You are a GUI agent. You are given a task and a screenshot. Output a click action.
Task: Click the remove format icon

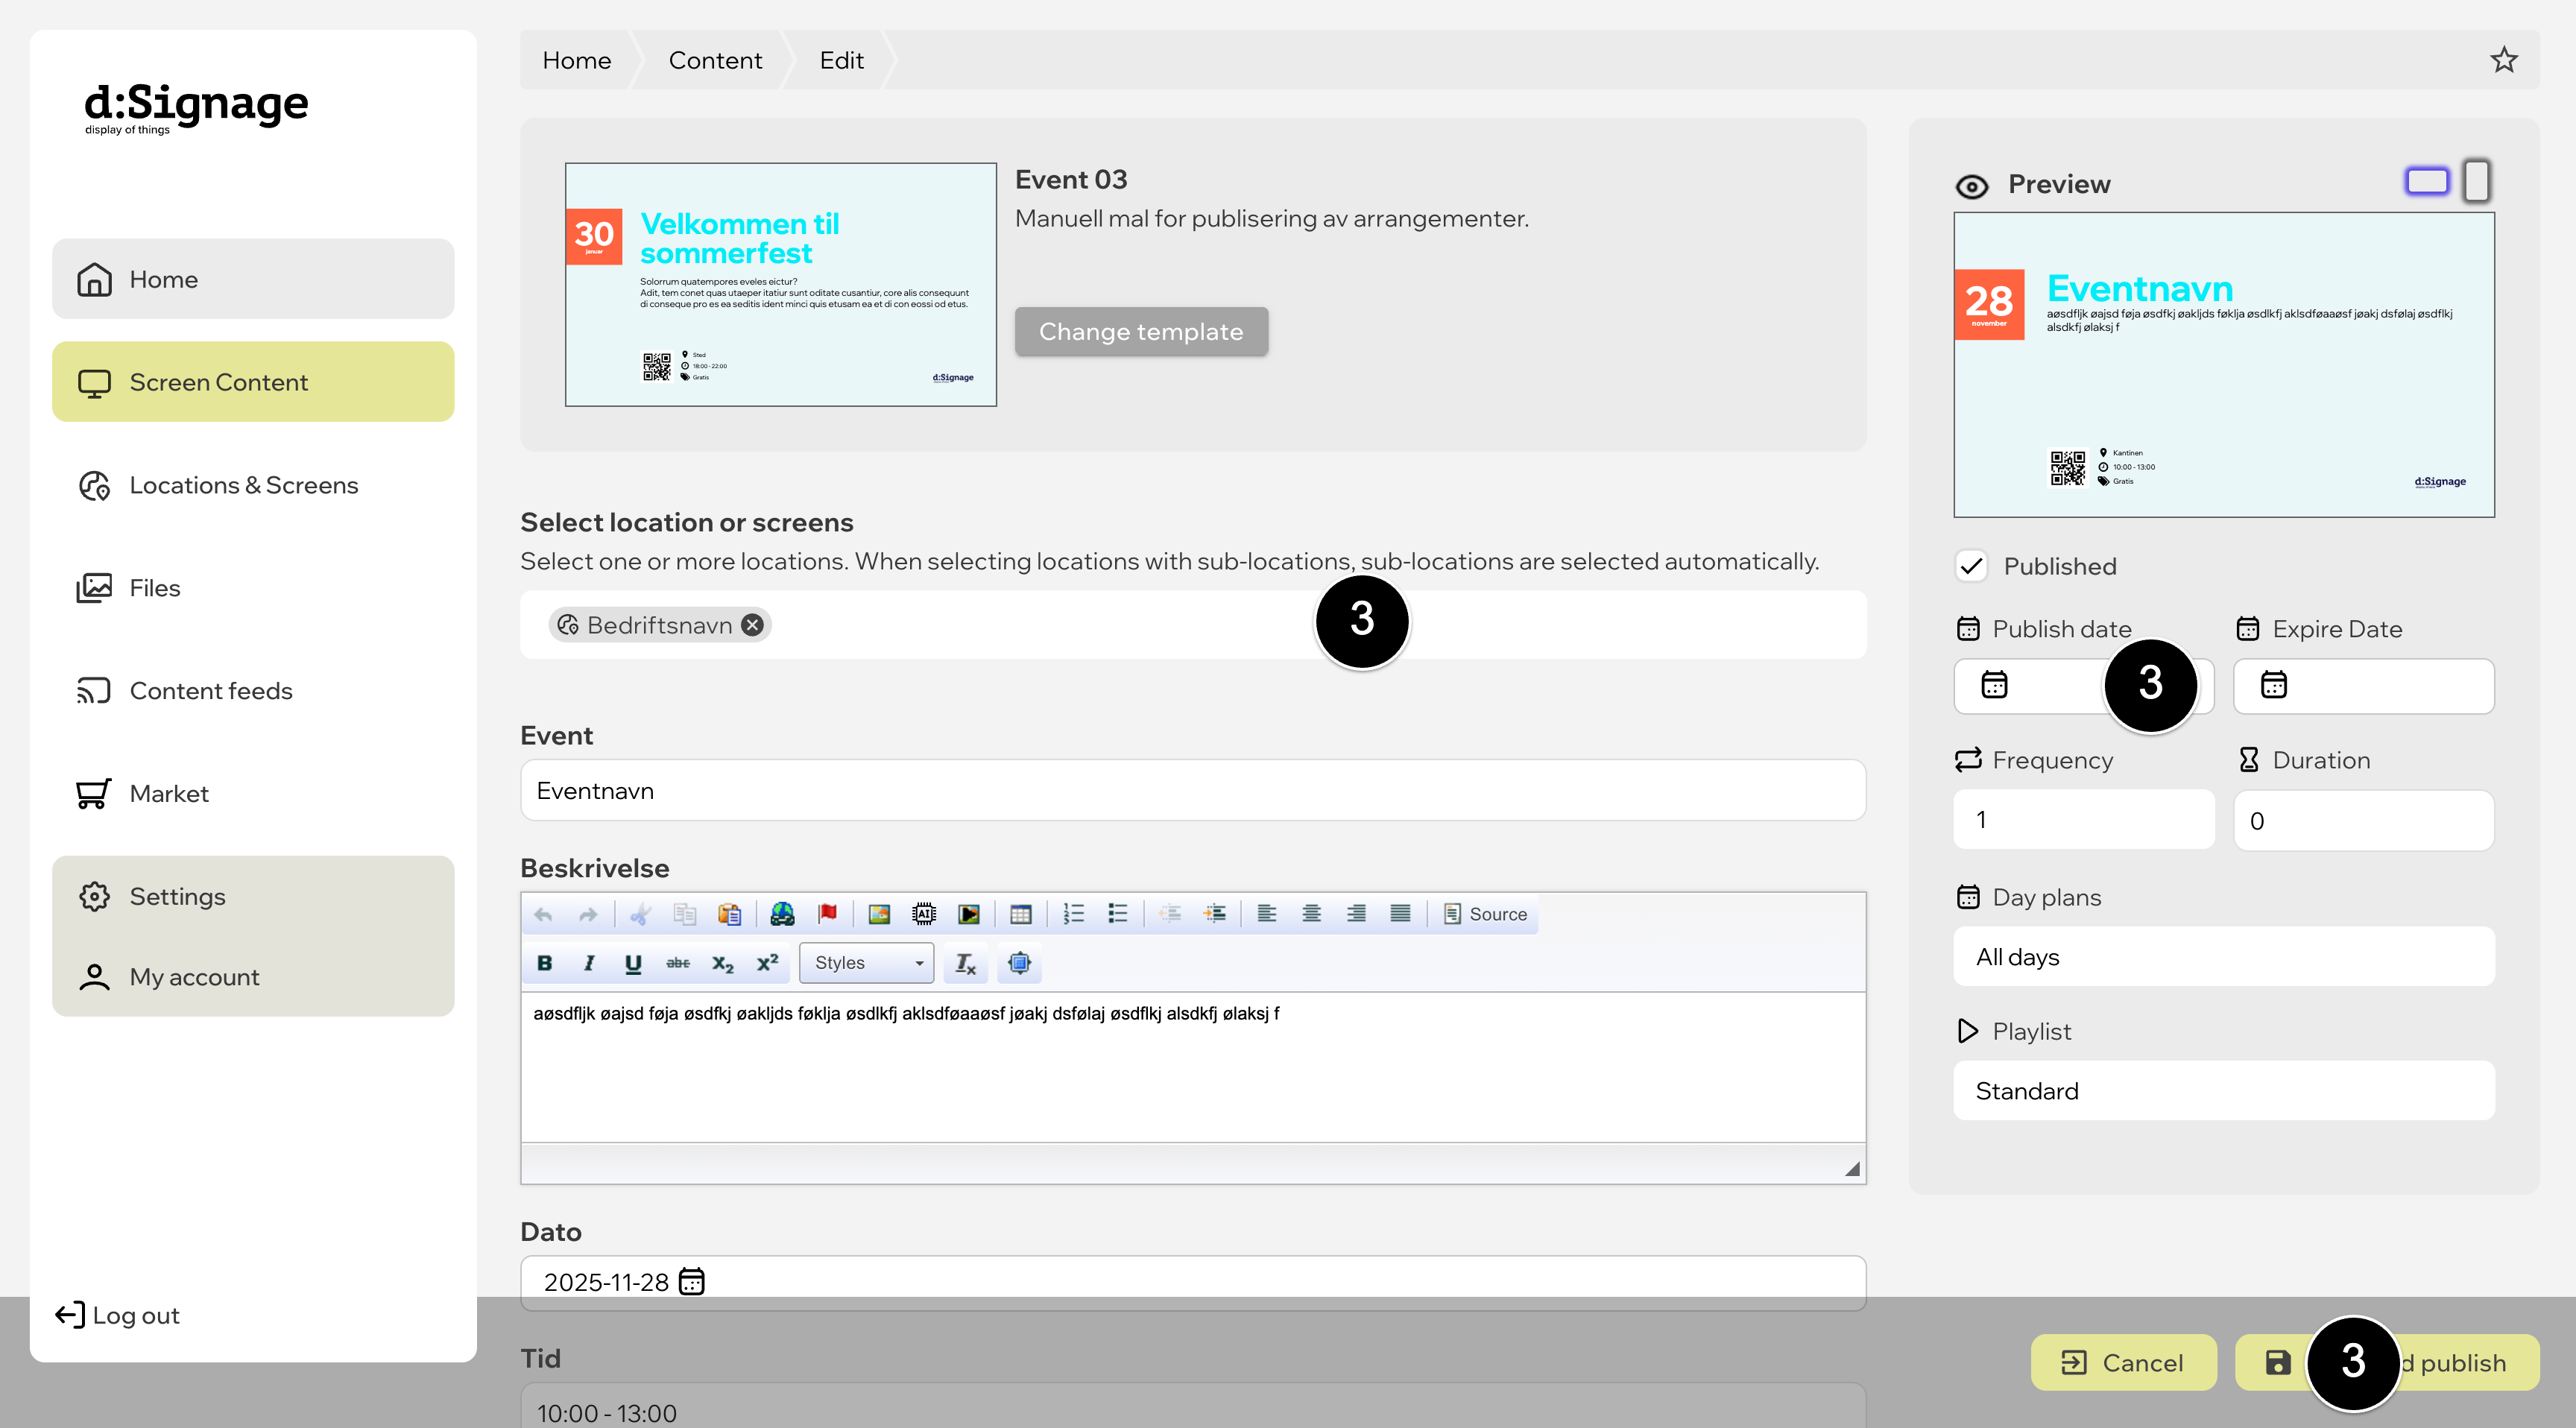click(965, 963)
